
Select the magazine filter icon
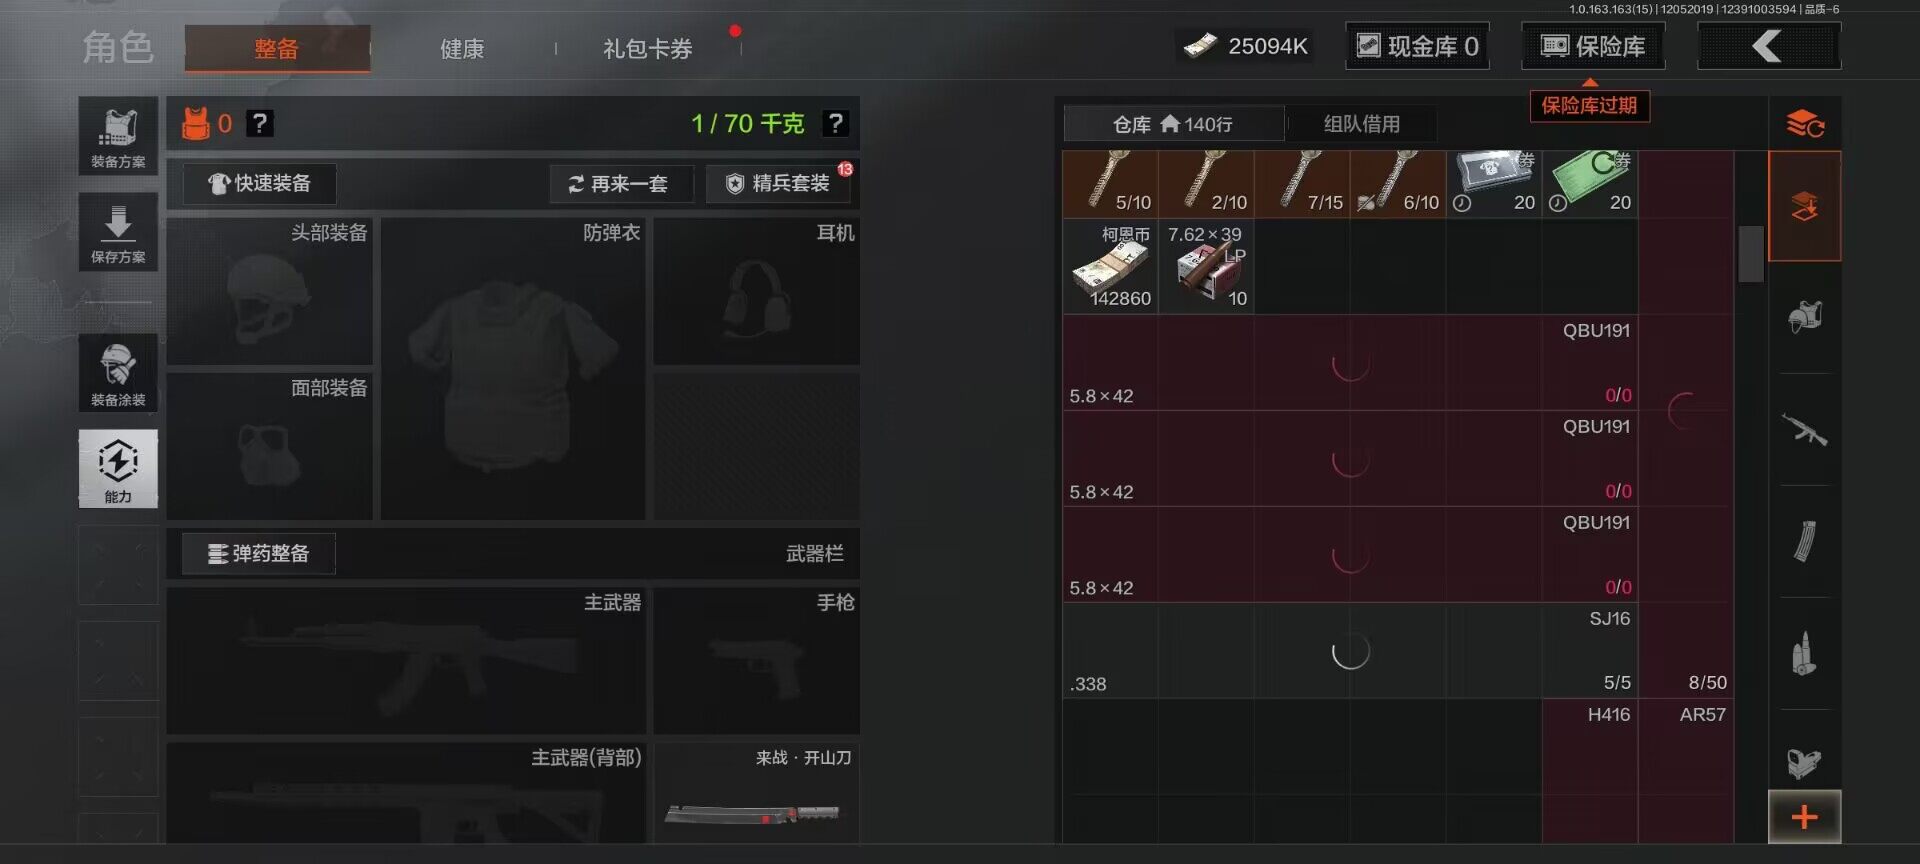tap(1804, 542)
